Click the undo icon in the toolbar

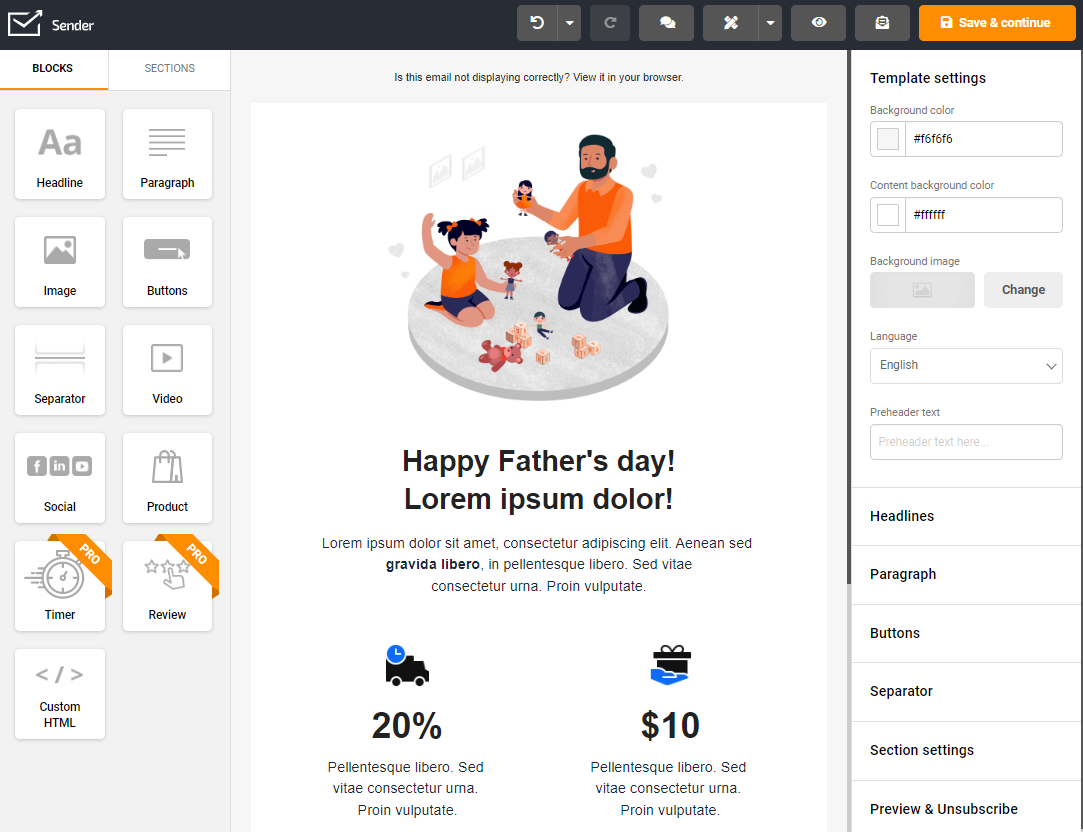[538, 22]
